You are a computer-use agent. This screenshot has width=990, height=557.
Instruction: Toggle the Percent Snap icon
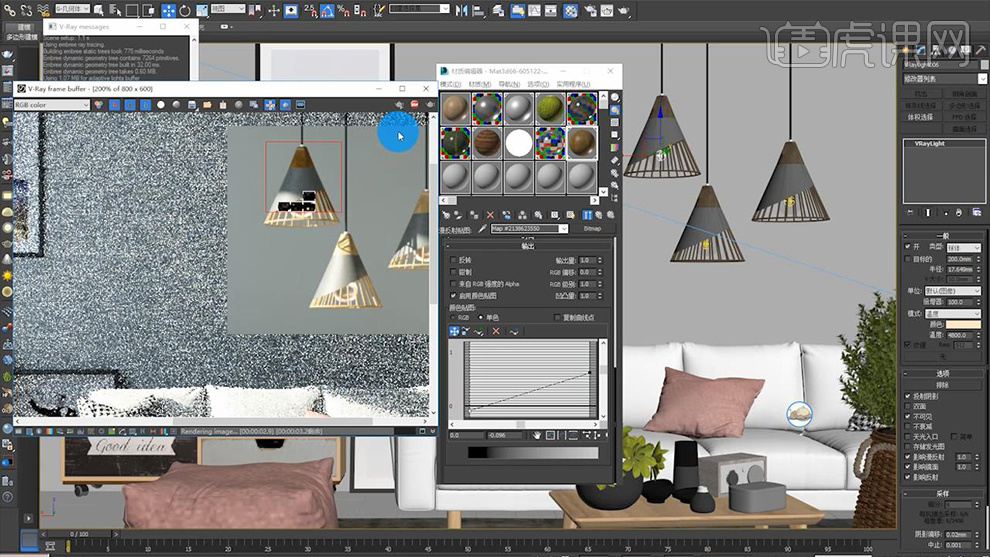tap(343, 10)
